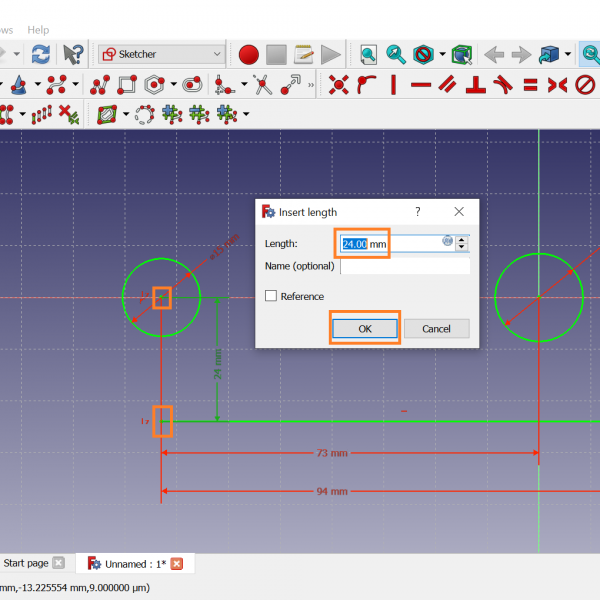Click the red Record macro button
600x600 pixels.
(x=249, y=54)
